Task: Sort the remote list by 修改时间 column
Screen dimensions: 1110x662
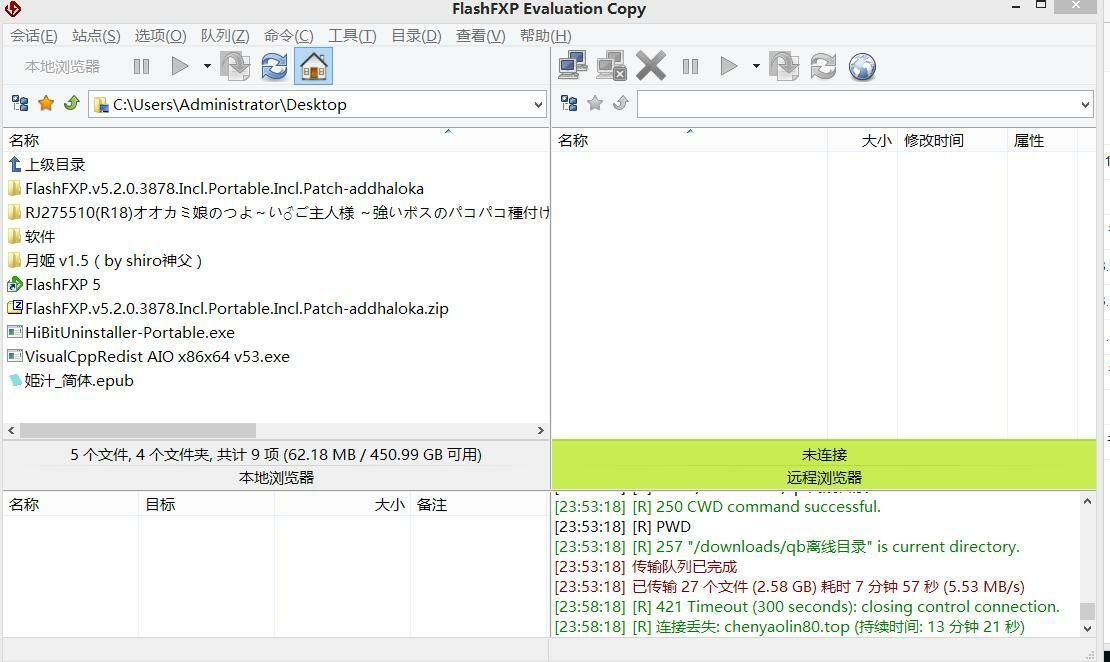Action: (933, 141)
